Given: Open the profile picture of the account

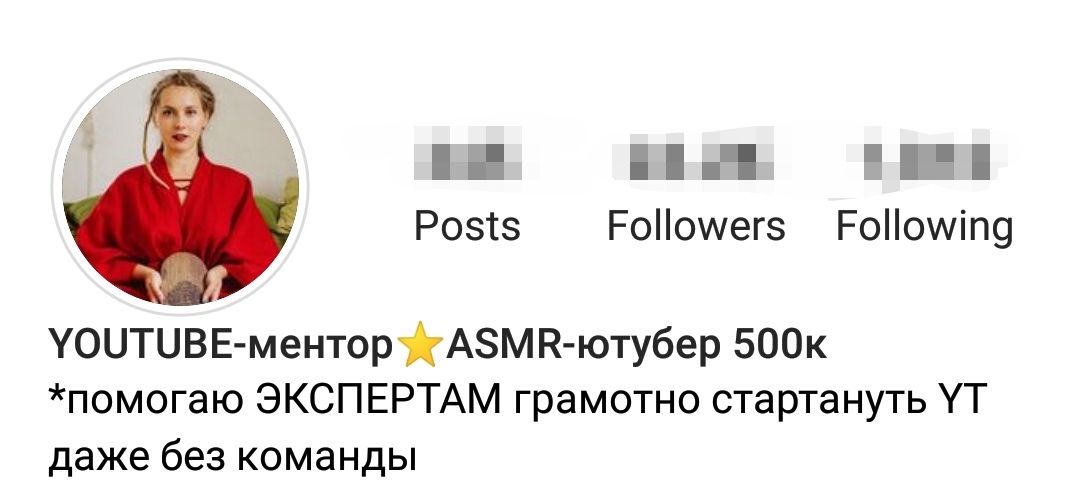Looking at the screenshot, I should [x=180, y=186].
